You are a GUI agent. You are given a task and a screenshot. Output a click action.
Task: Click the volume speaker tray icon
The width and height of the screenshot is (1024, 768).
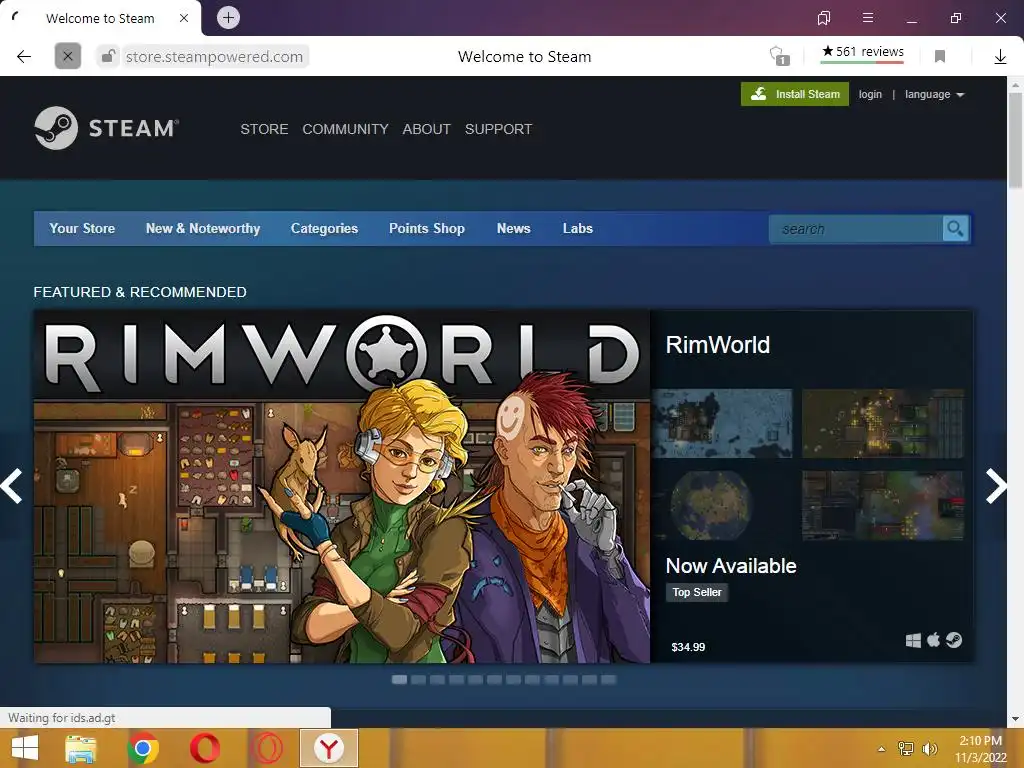click(929, 748)
